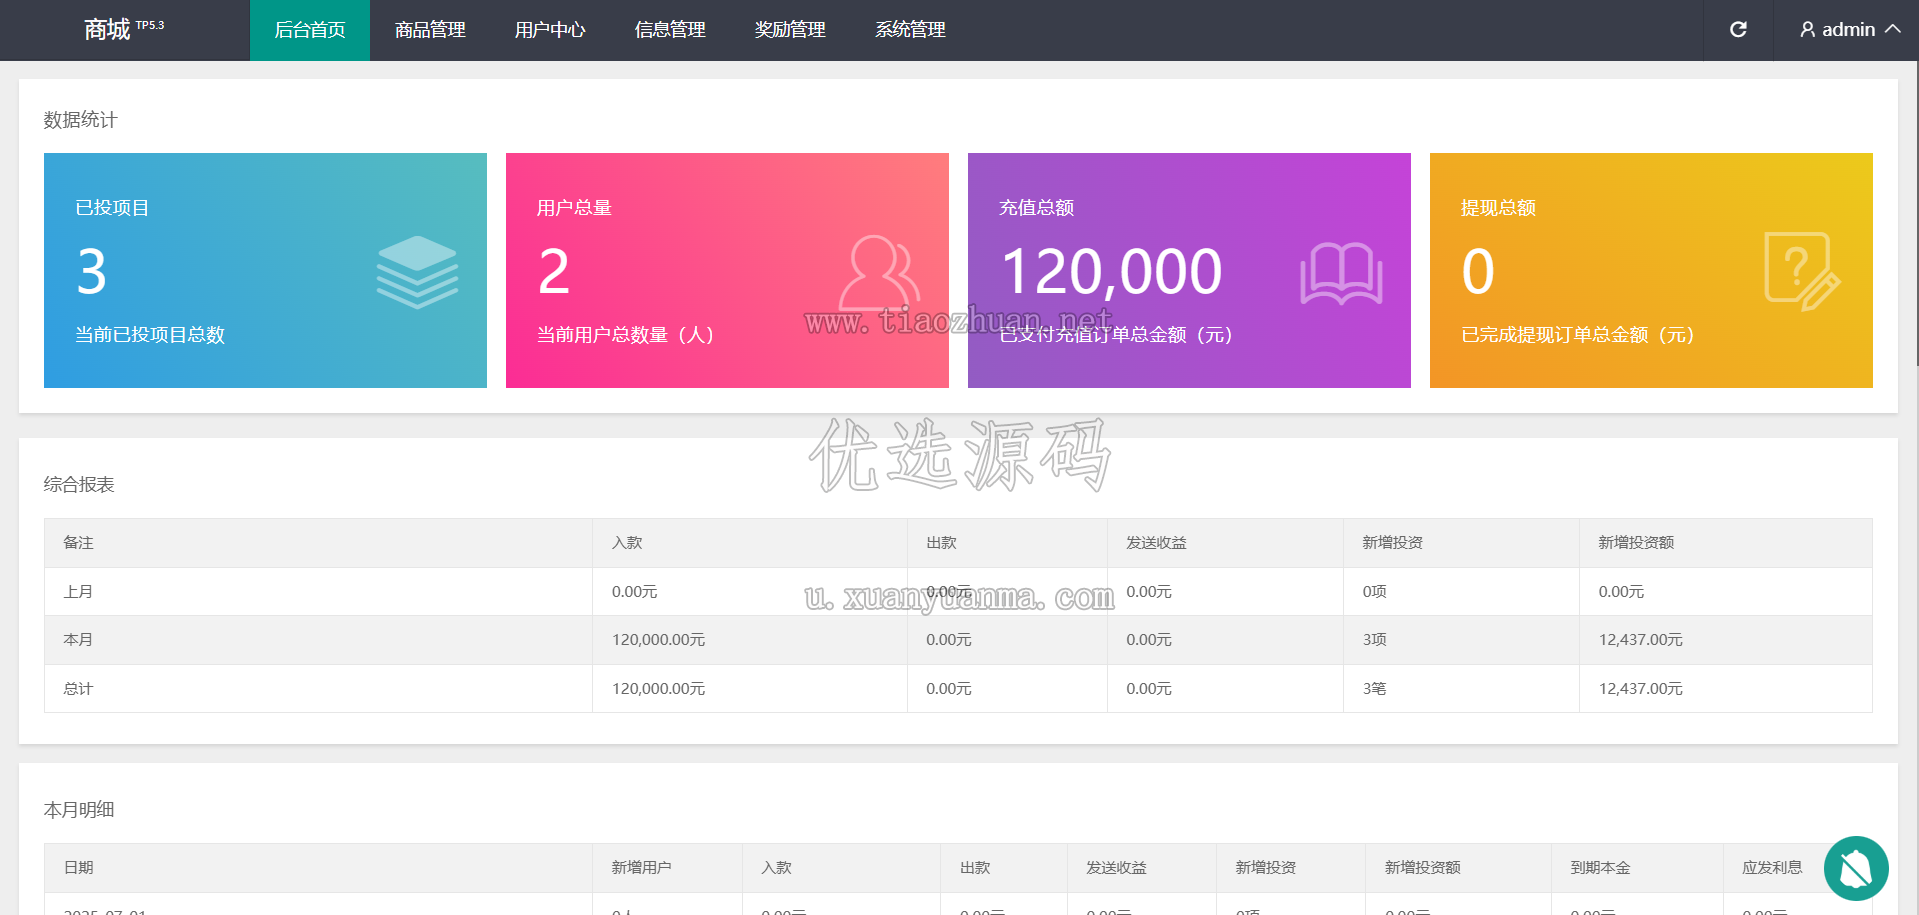Open the 用户中心 menu
This screenshot has height=915, width=1919.
coord(550,30)
